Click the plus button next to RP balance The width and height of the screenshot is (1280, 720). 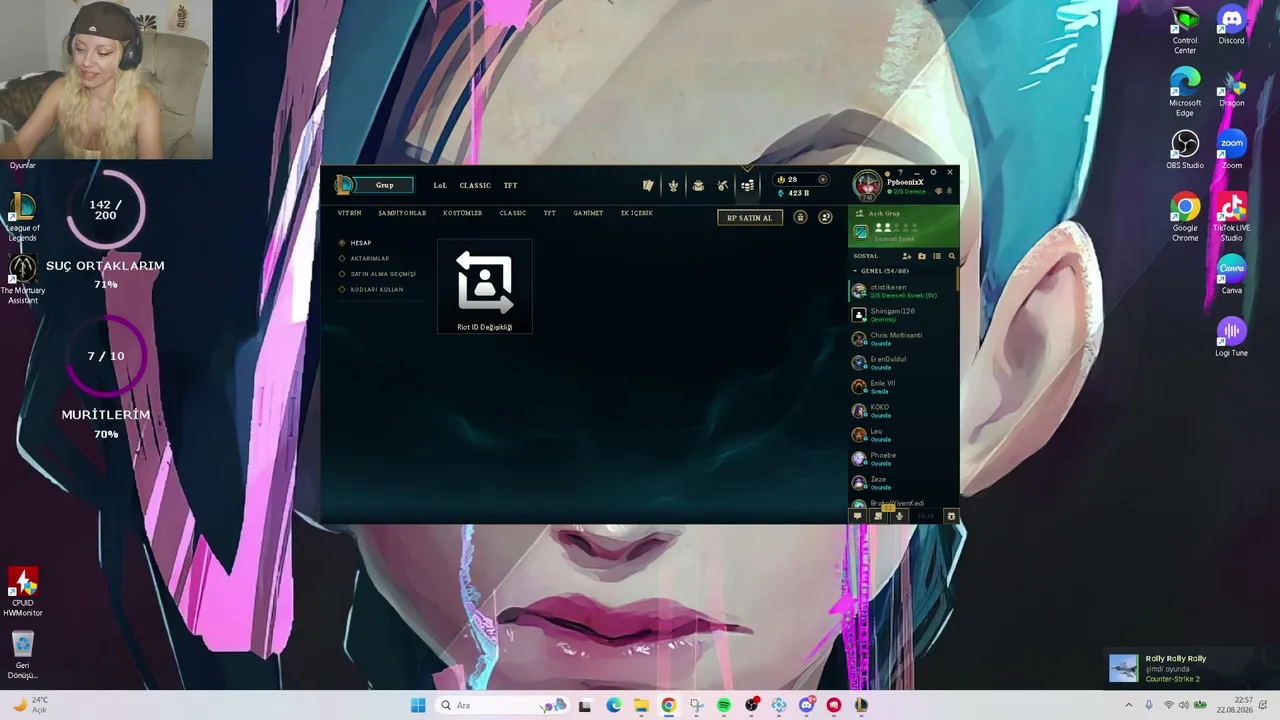pos(823,180)
